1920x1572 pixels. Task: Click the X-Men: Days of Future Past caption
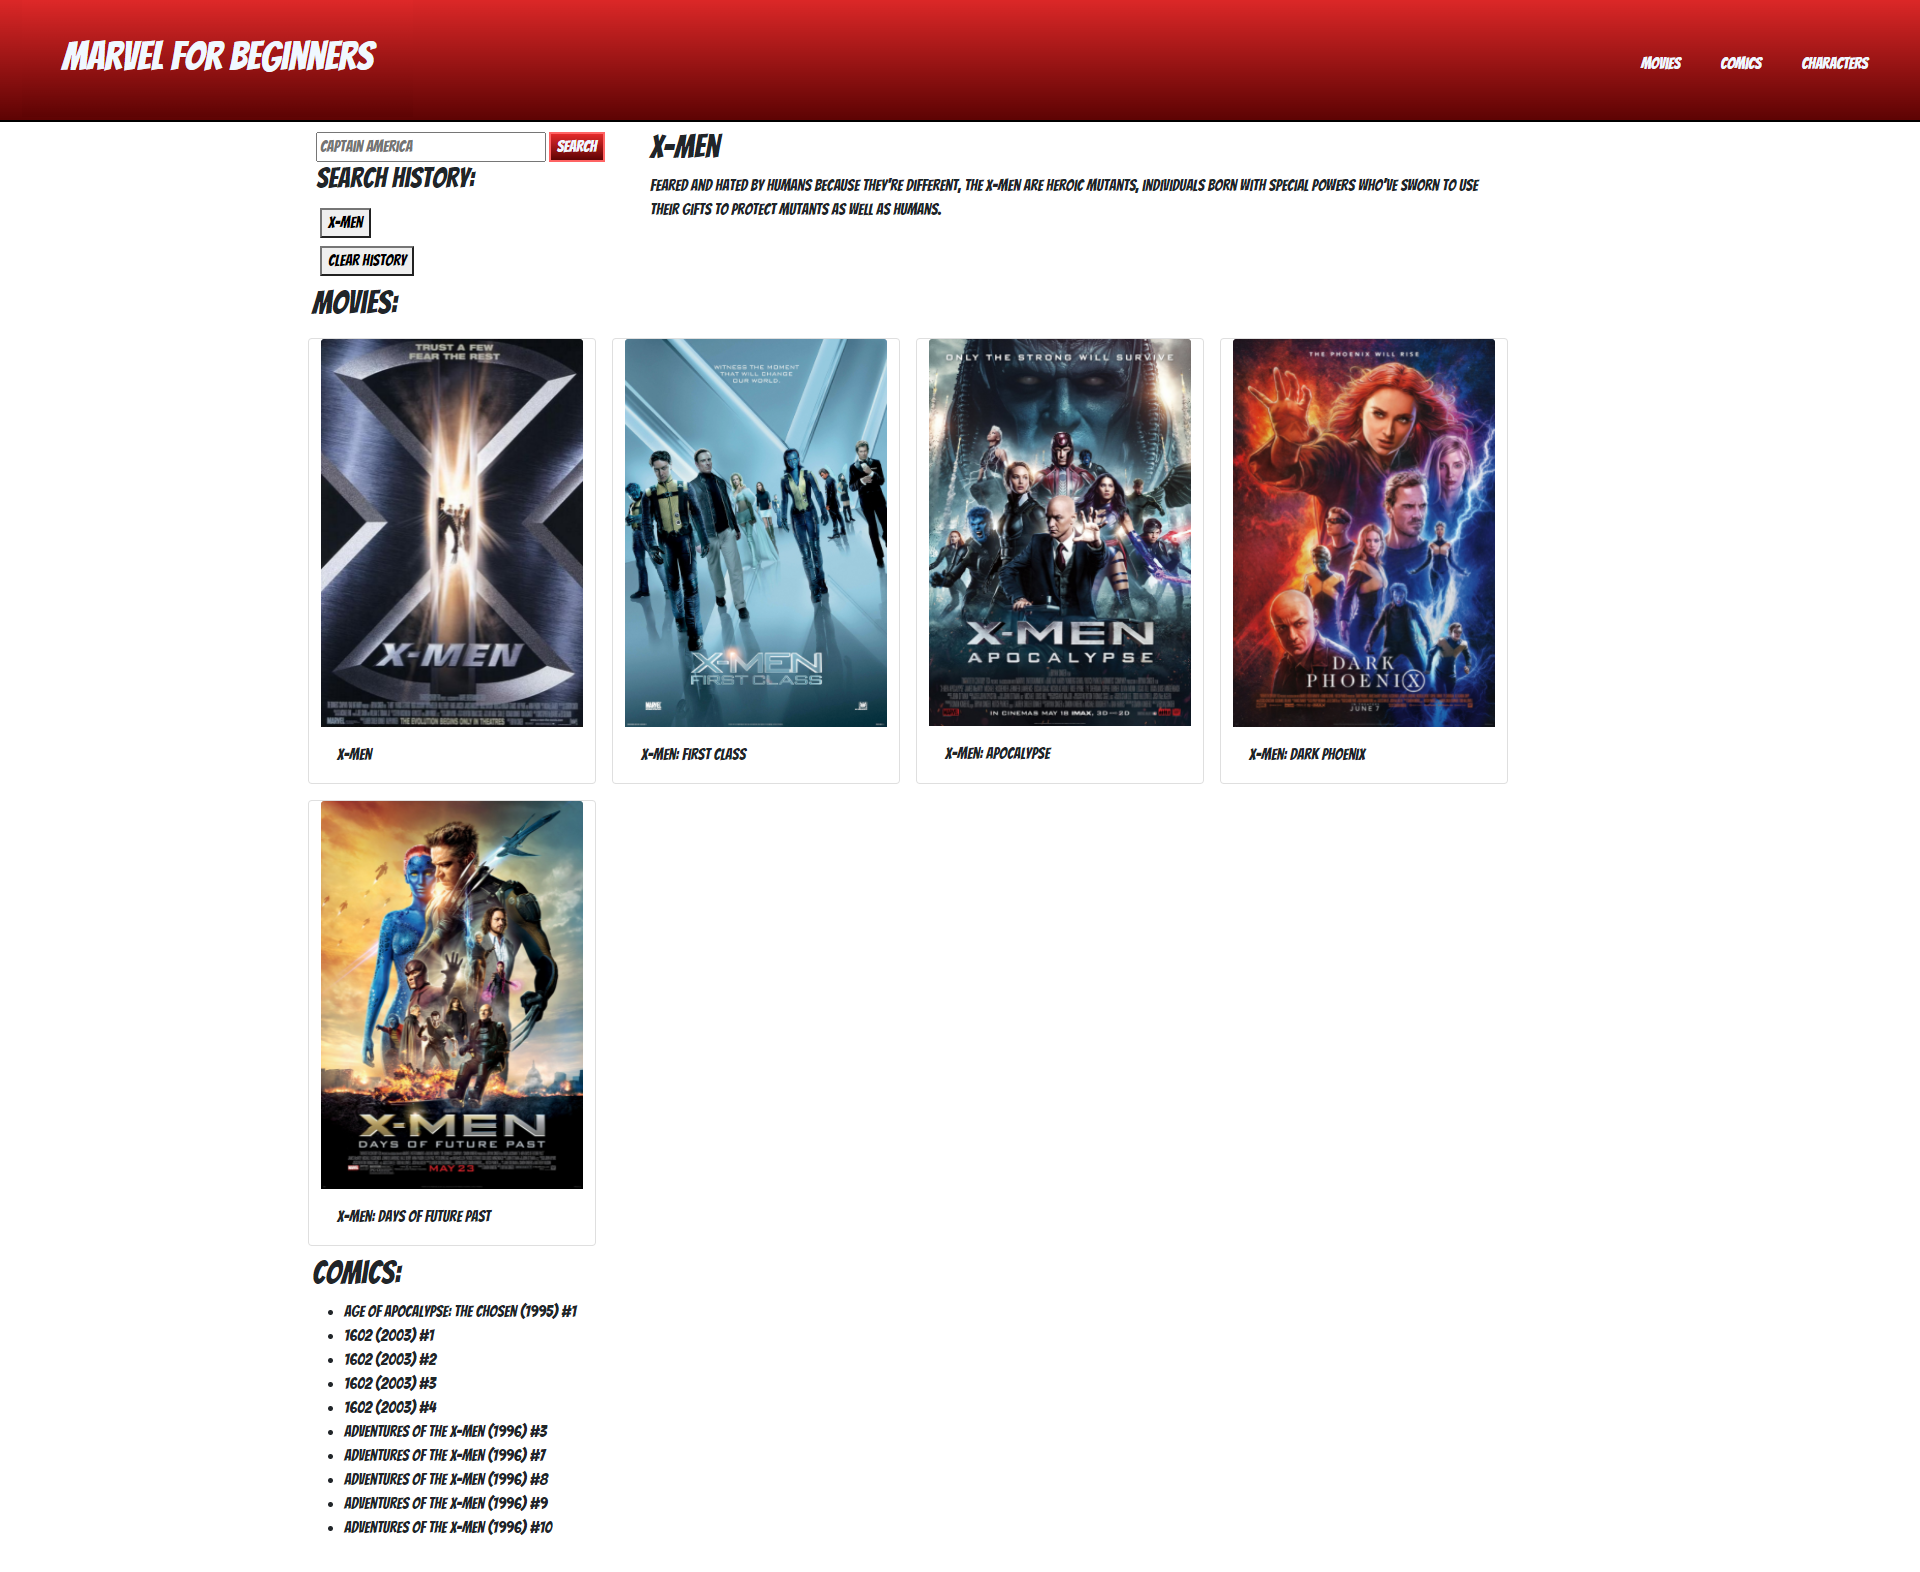tap(414, 1216)
